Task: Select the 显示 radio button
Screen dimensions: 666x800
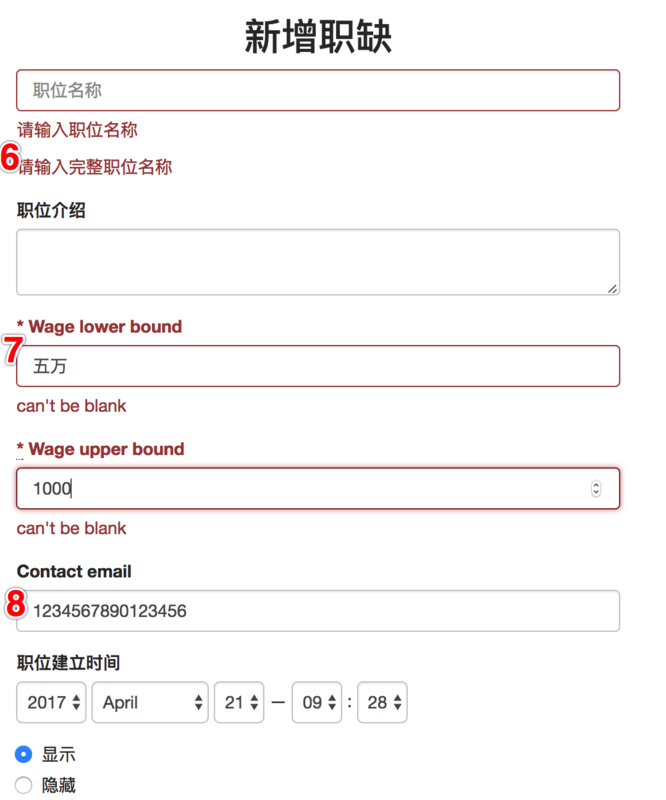Action: (23, 754)
